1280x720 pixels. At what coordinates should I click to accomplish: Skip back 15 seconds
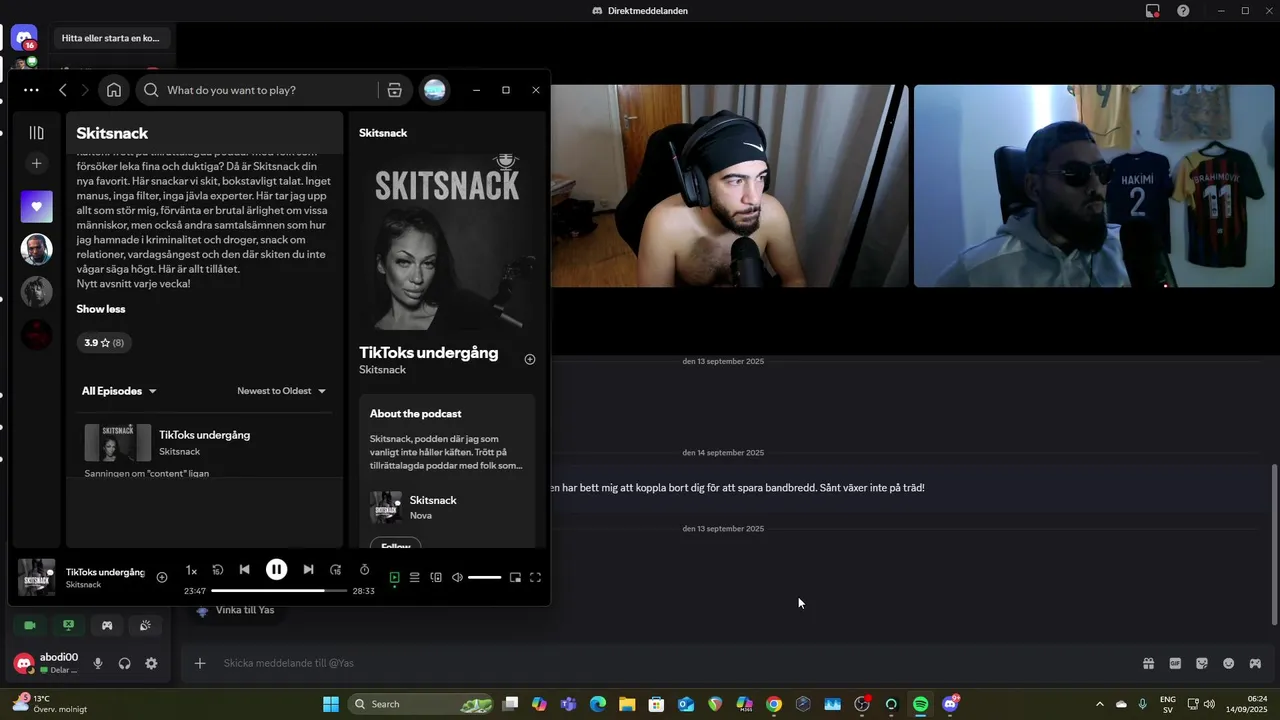(218, 570)
